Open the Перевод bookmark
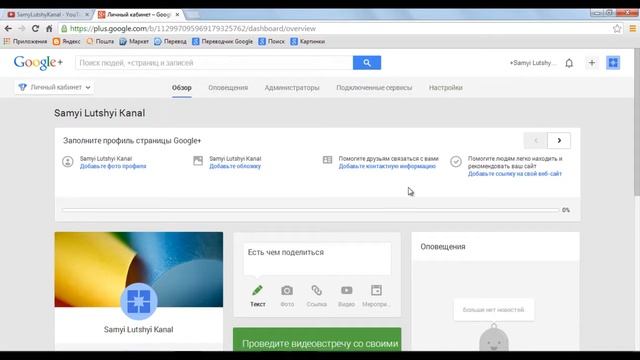 coord(171,41)
